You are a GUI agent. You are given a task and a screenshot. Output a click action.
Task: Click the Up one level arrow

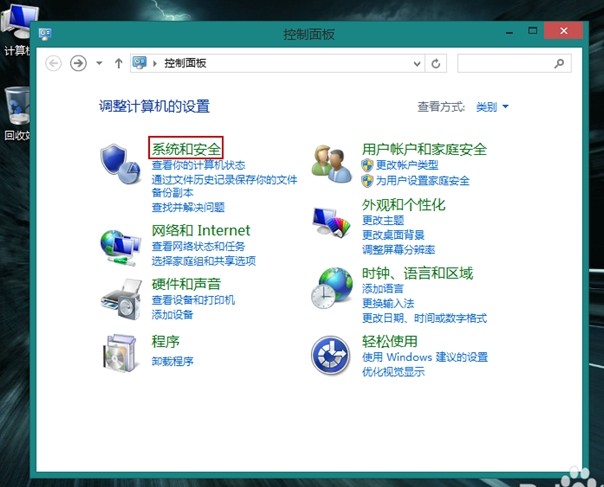(119, 63)
